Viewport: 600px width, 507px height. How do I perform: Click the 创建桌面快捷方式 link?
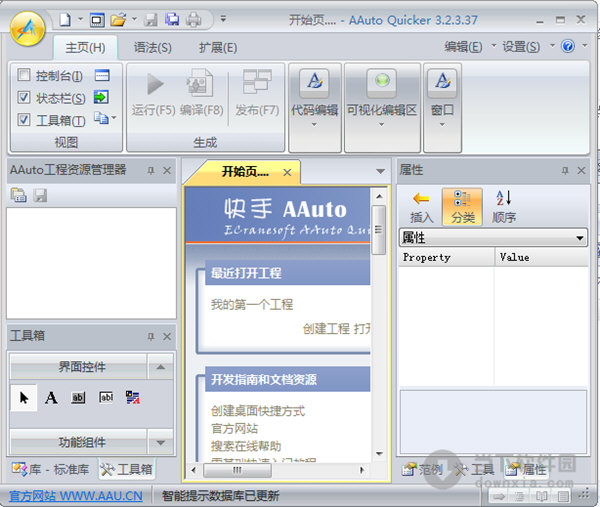click(x=258, y=411)
